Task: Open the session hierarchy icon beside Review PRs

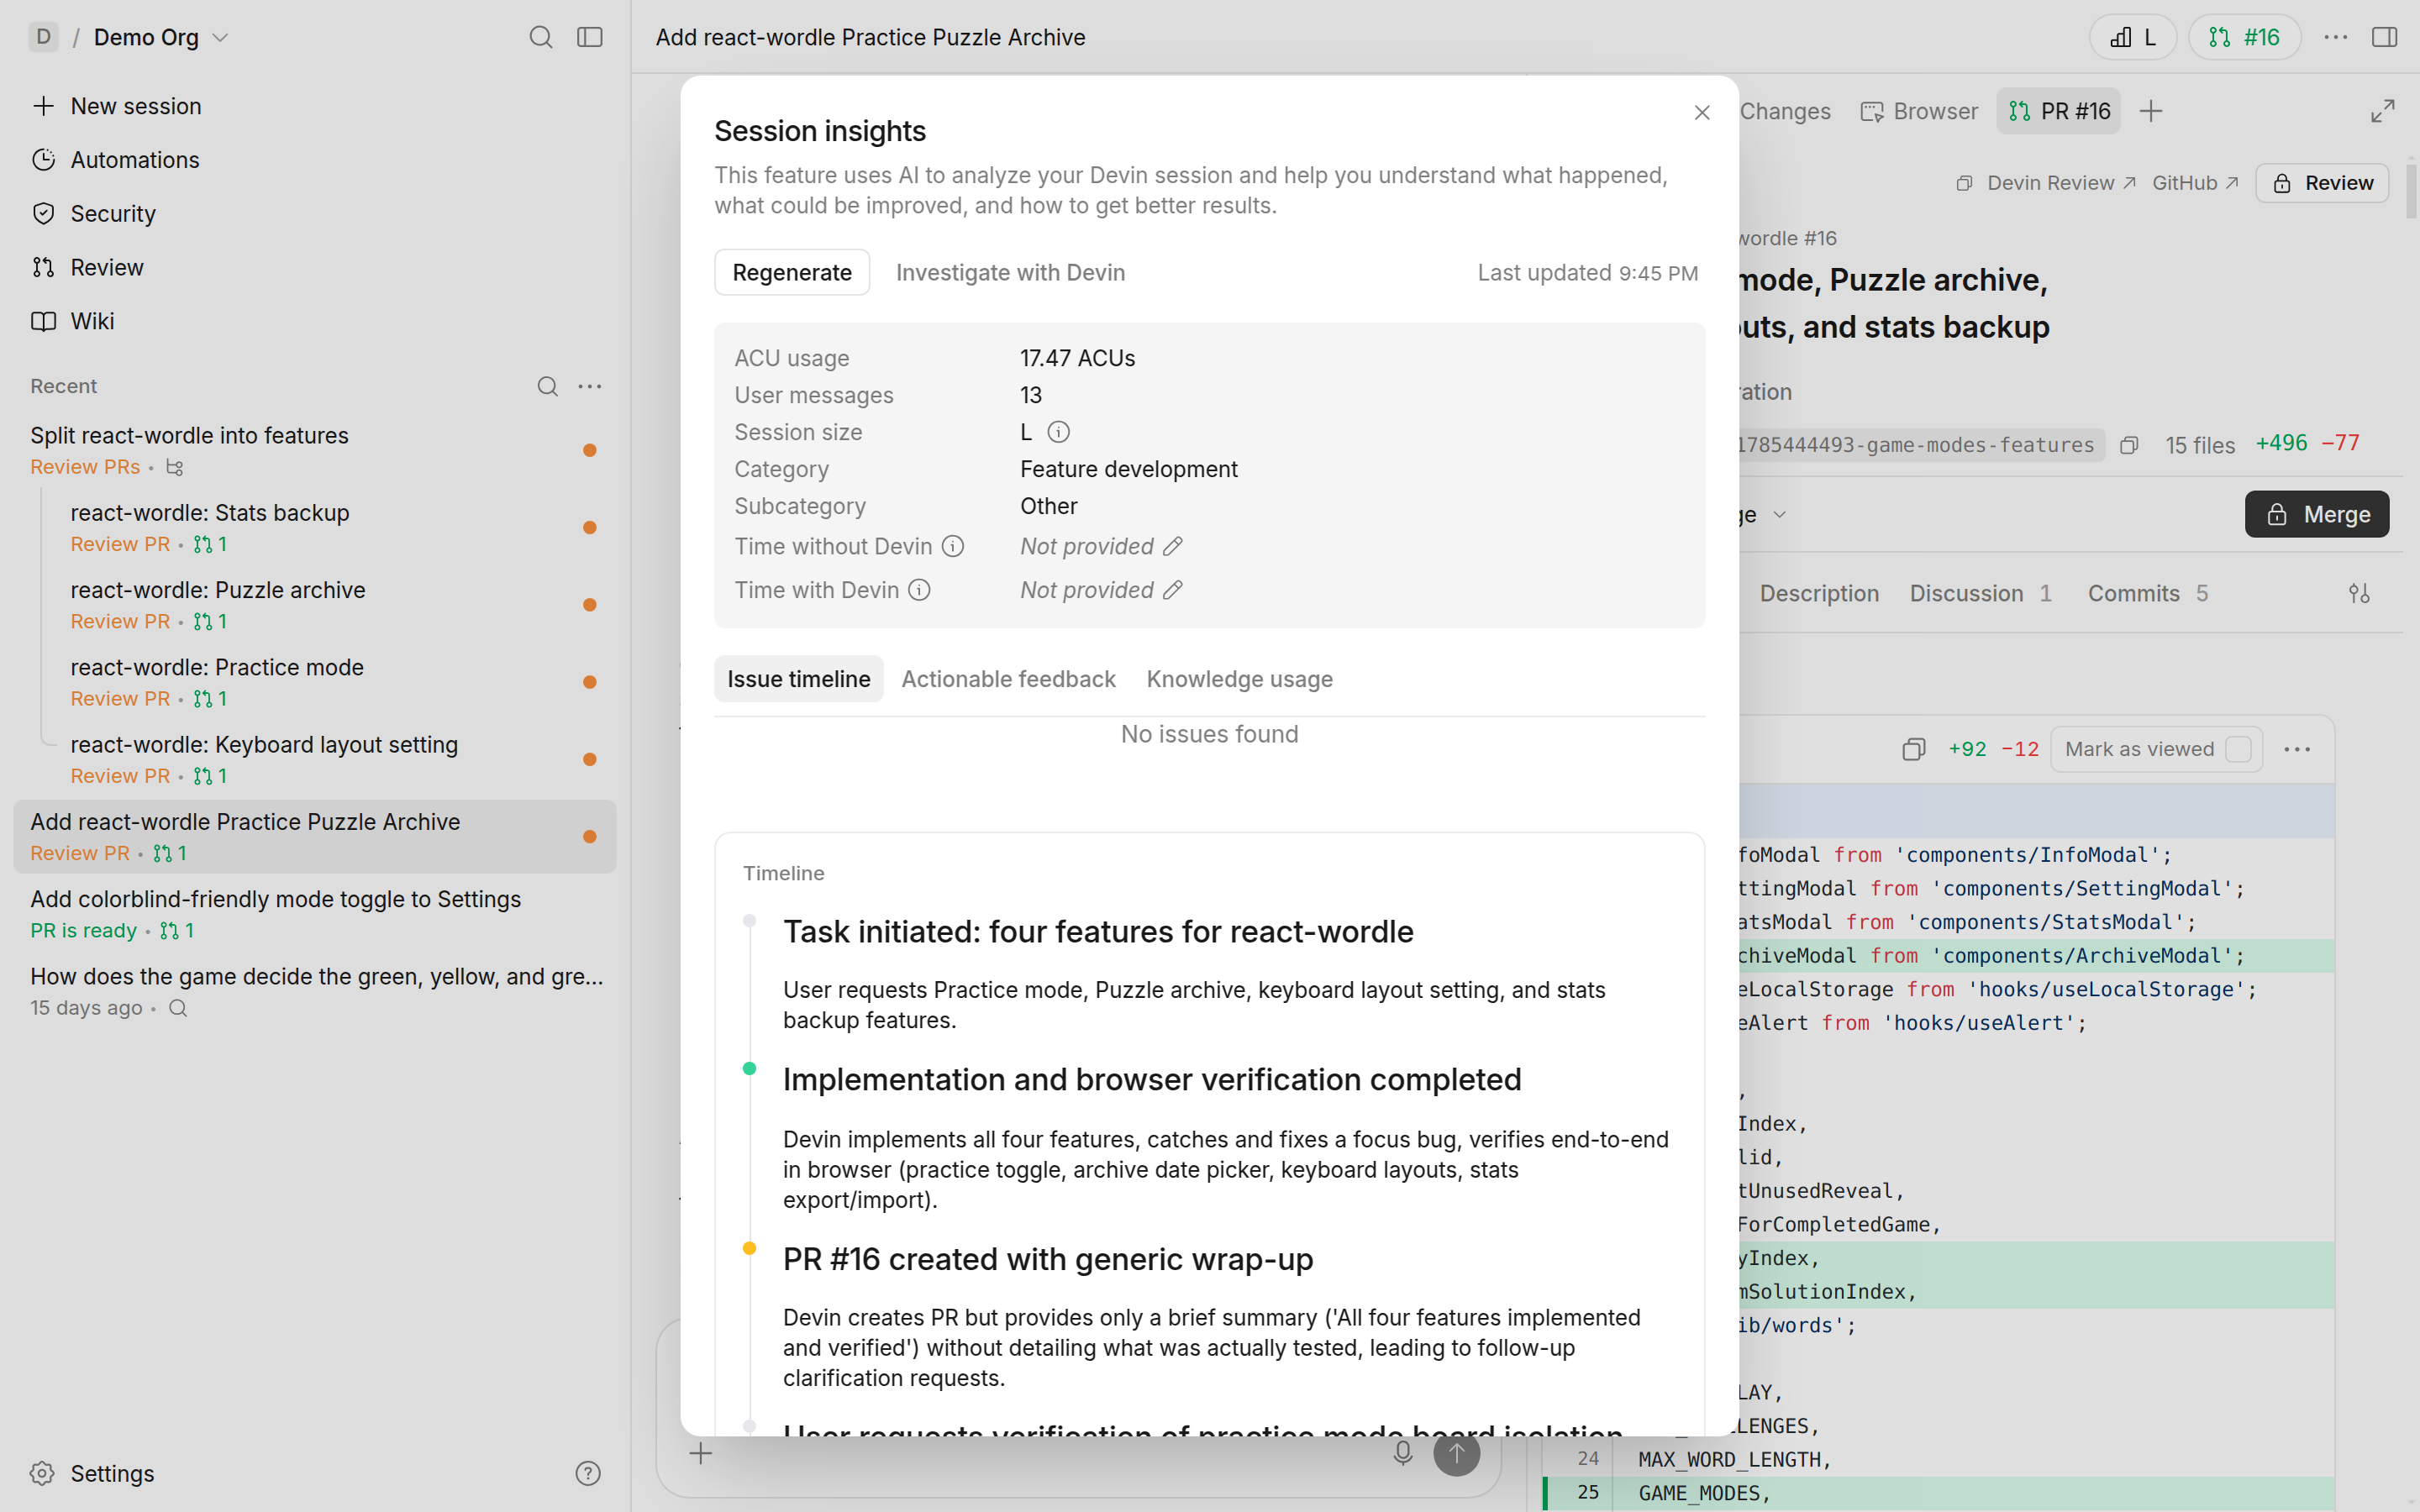Action: [174, 467]
